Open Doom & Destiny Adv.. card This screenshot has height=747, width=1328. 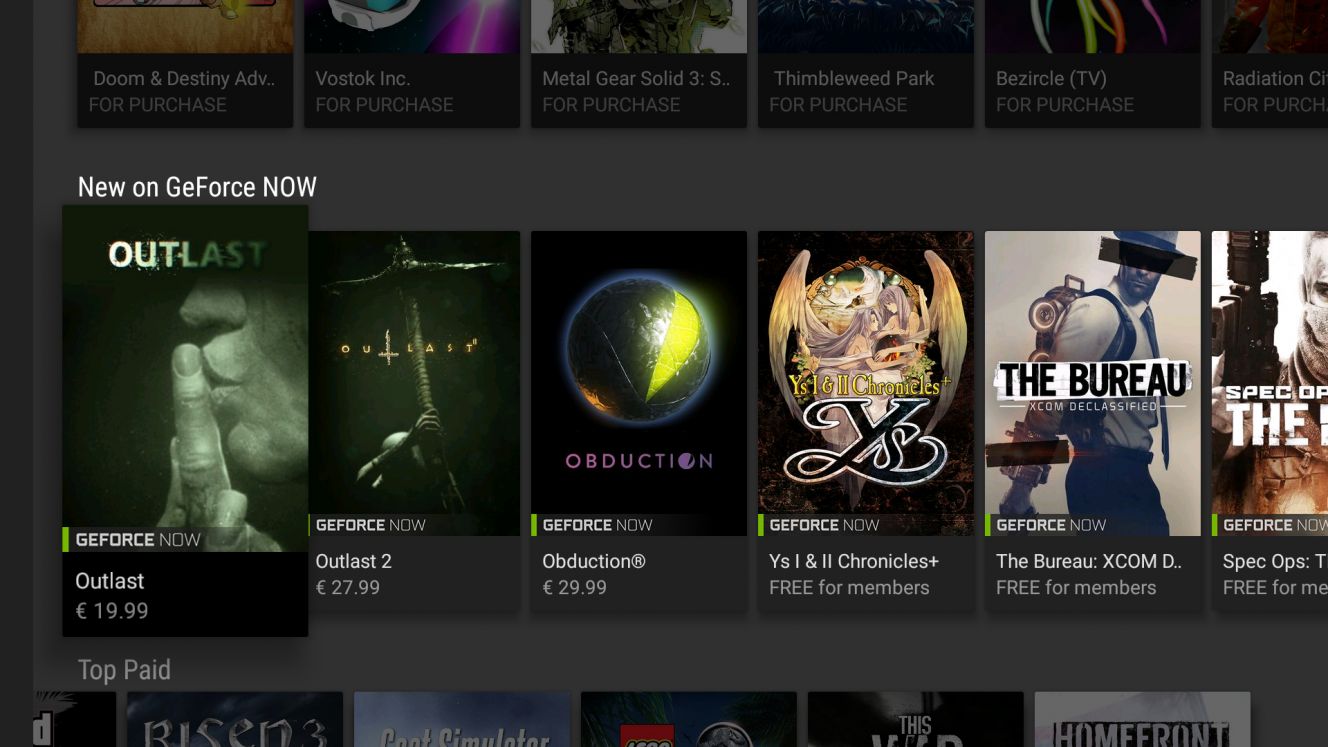pos(185,63)
